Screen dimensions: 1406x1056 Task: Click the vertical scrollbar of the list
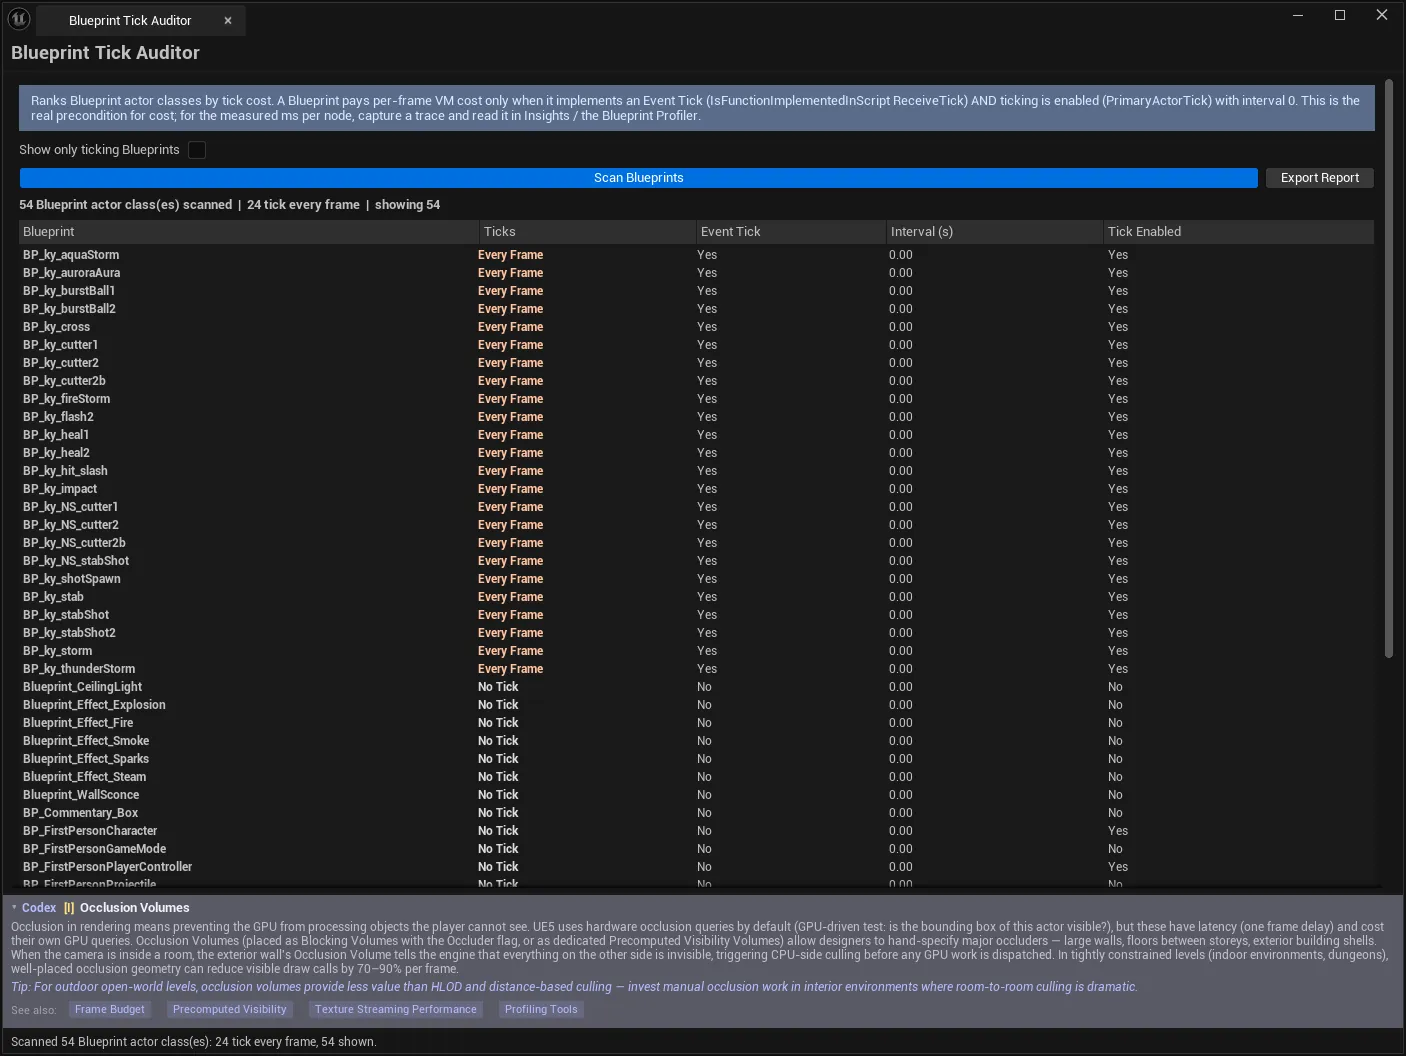pyautogui.click(x=1388, y=368)
